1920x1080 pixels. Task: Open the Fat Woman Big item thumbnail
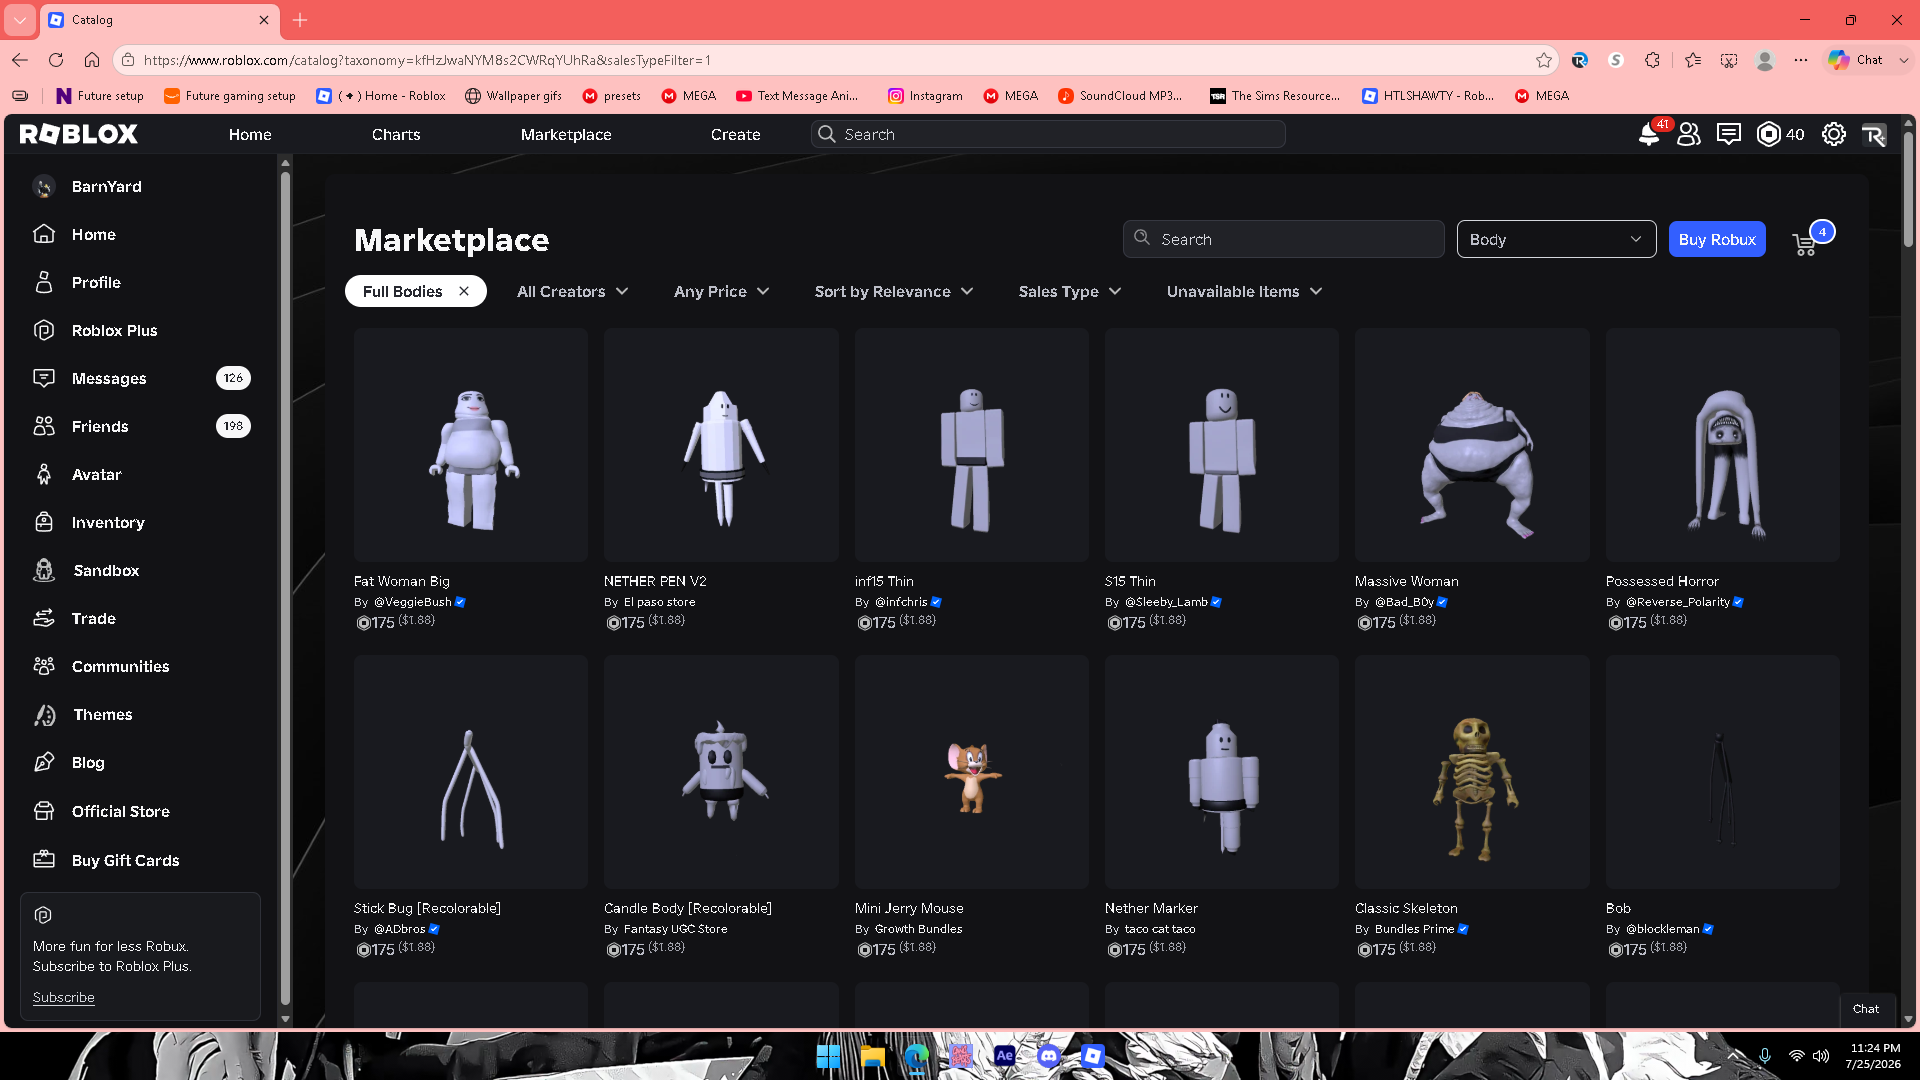(471, 444)
